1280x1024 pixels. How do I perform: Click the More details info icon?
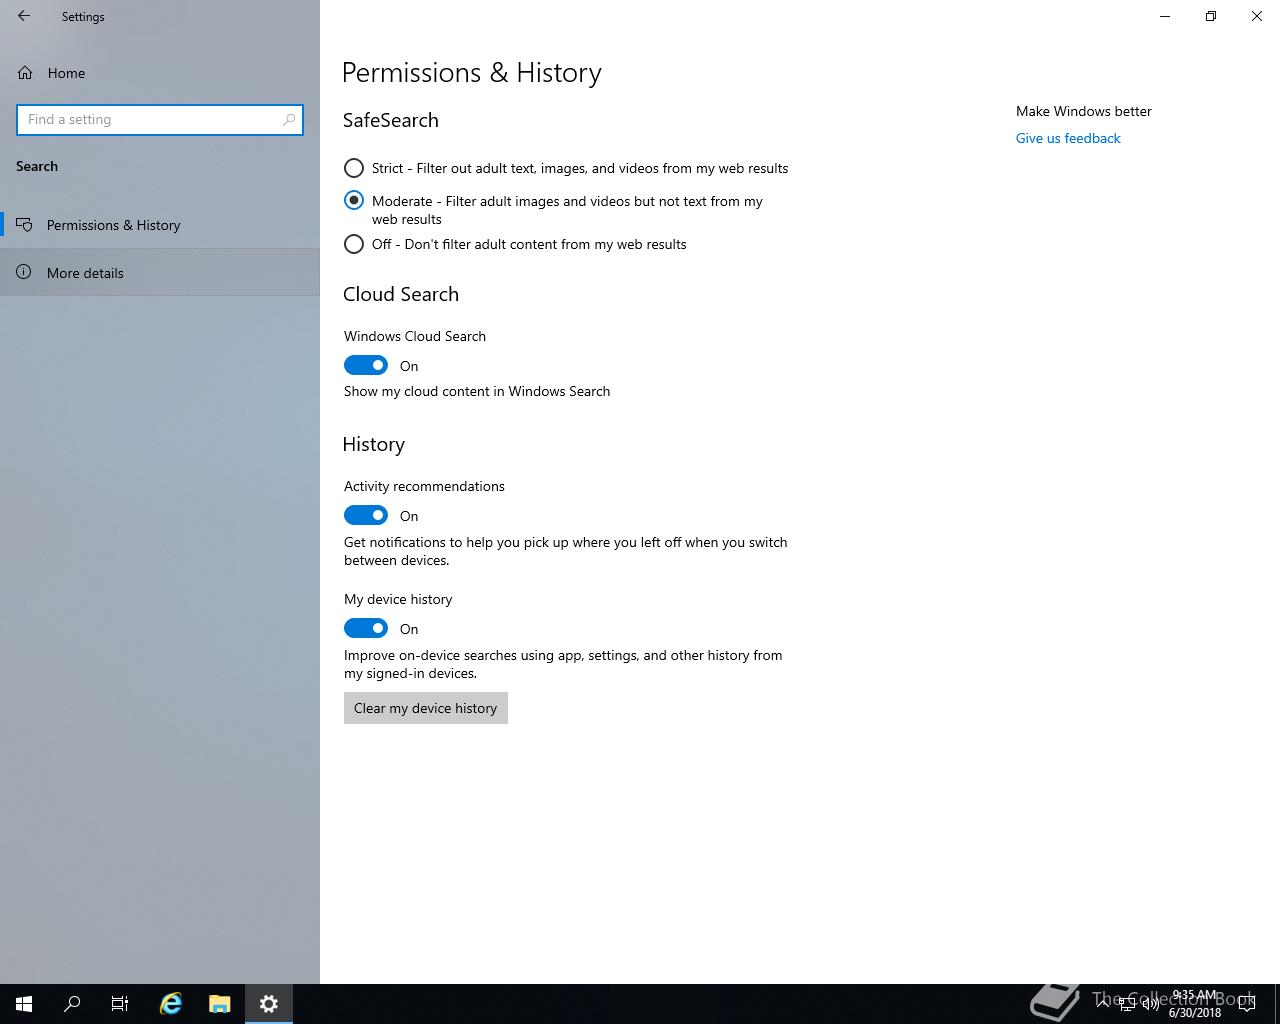[x=25, y=273]
